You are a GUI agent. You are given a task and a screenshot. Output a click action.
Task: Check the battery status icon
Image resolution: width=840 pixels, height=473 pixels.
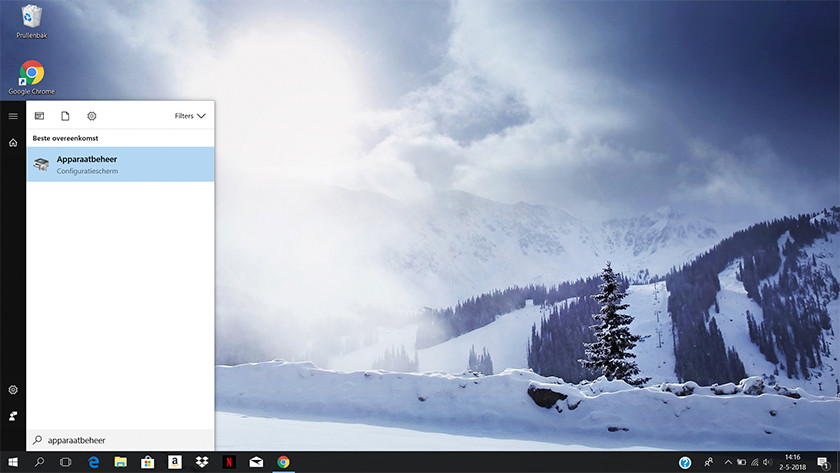[x=741, y=462]
